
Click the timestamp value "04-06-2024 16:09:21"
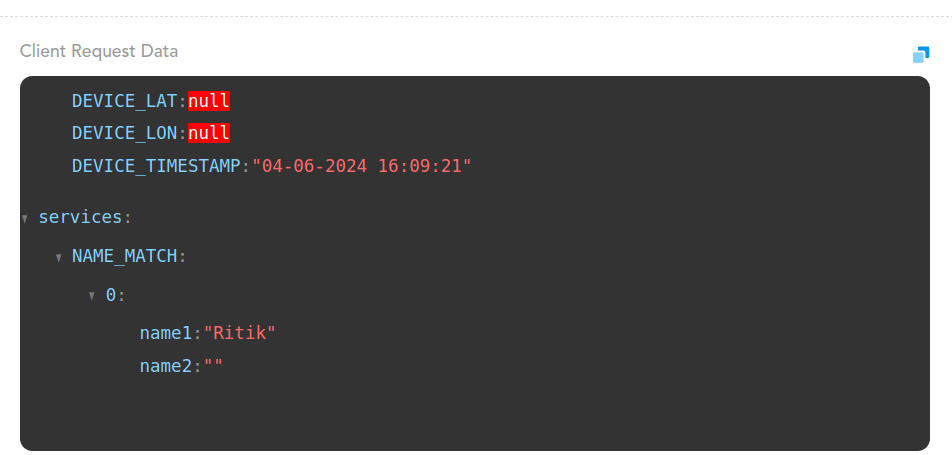(x=362, y=166)
